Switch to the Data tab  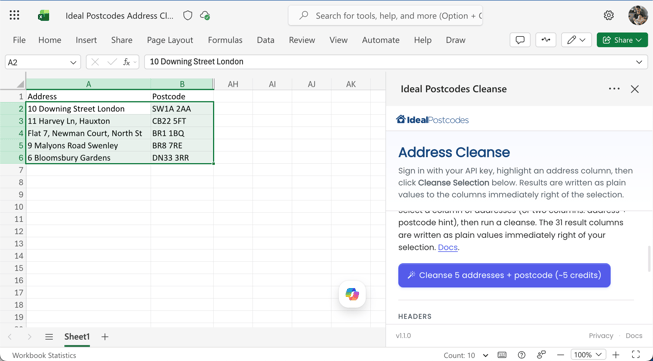click(x=265, y=40)
